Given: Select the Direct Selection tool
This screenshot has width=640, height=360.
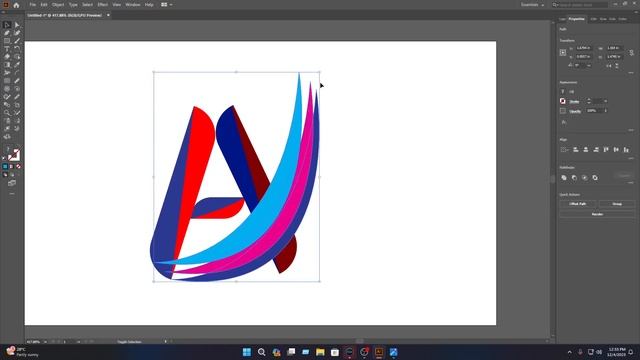Looking at the screenshot, I should coord(17,25).
